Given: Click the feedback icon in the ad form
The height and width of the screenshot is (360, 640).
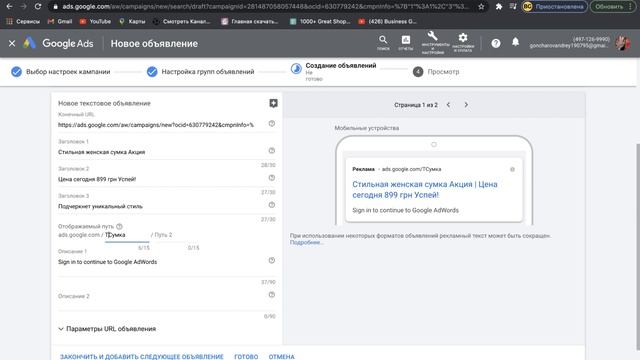Looking at the screenshot, I should point(273,103).
